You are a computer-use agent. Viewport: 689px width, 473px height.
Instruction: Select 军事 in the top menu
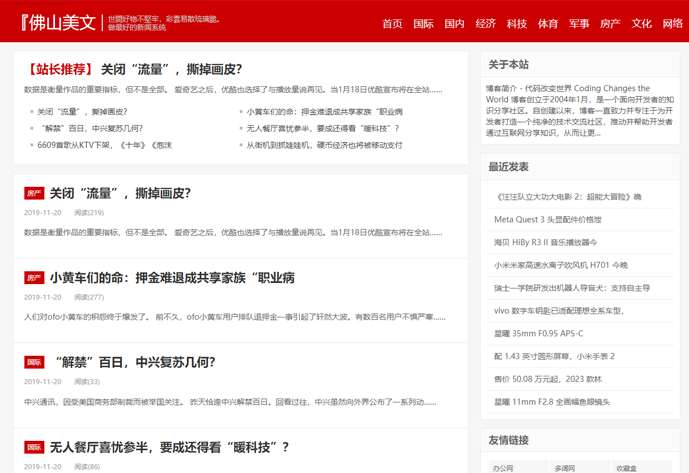tap(579, 23)
